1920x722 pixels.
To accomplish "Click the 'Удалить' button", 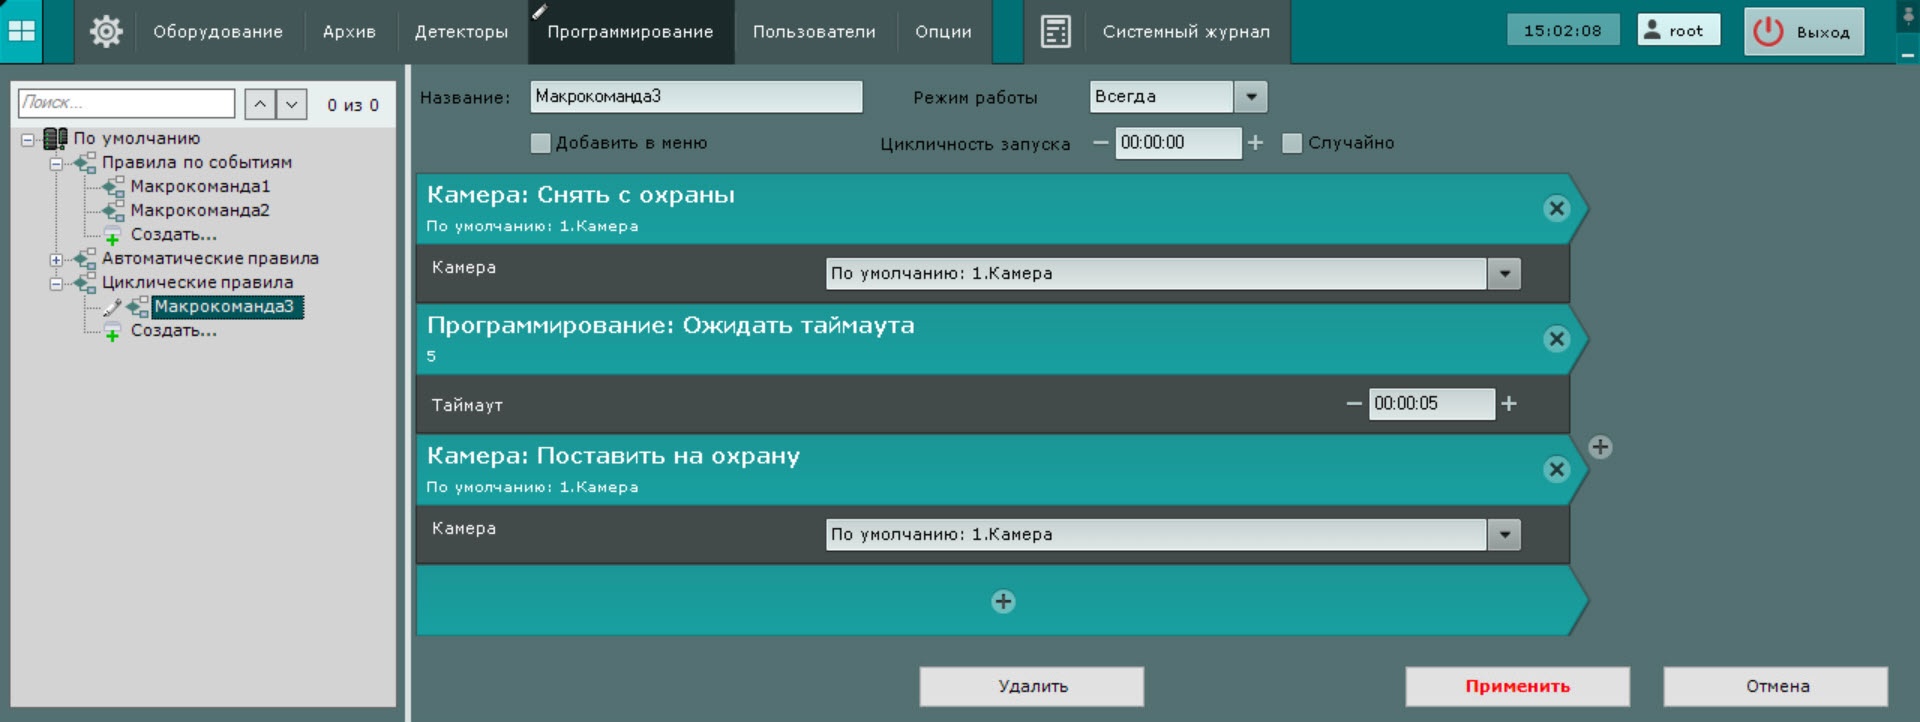I will point(1031,686).
